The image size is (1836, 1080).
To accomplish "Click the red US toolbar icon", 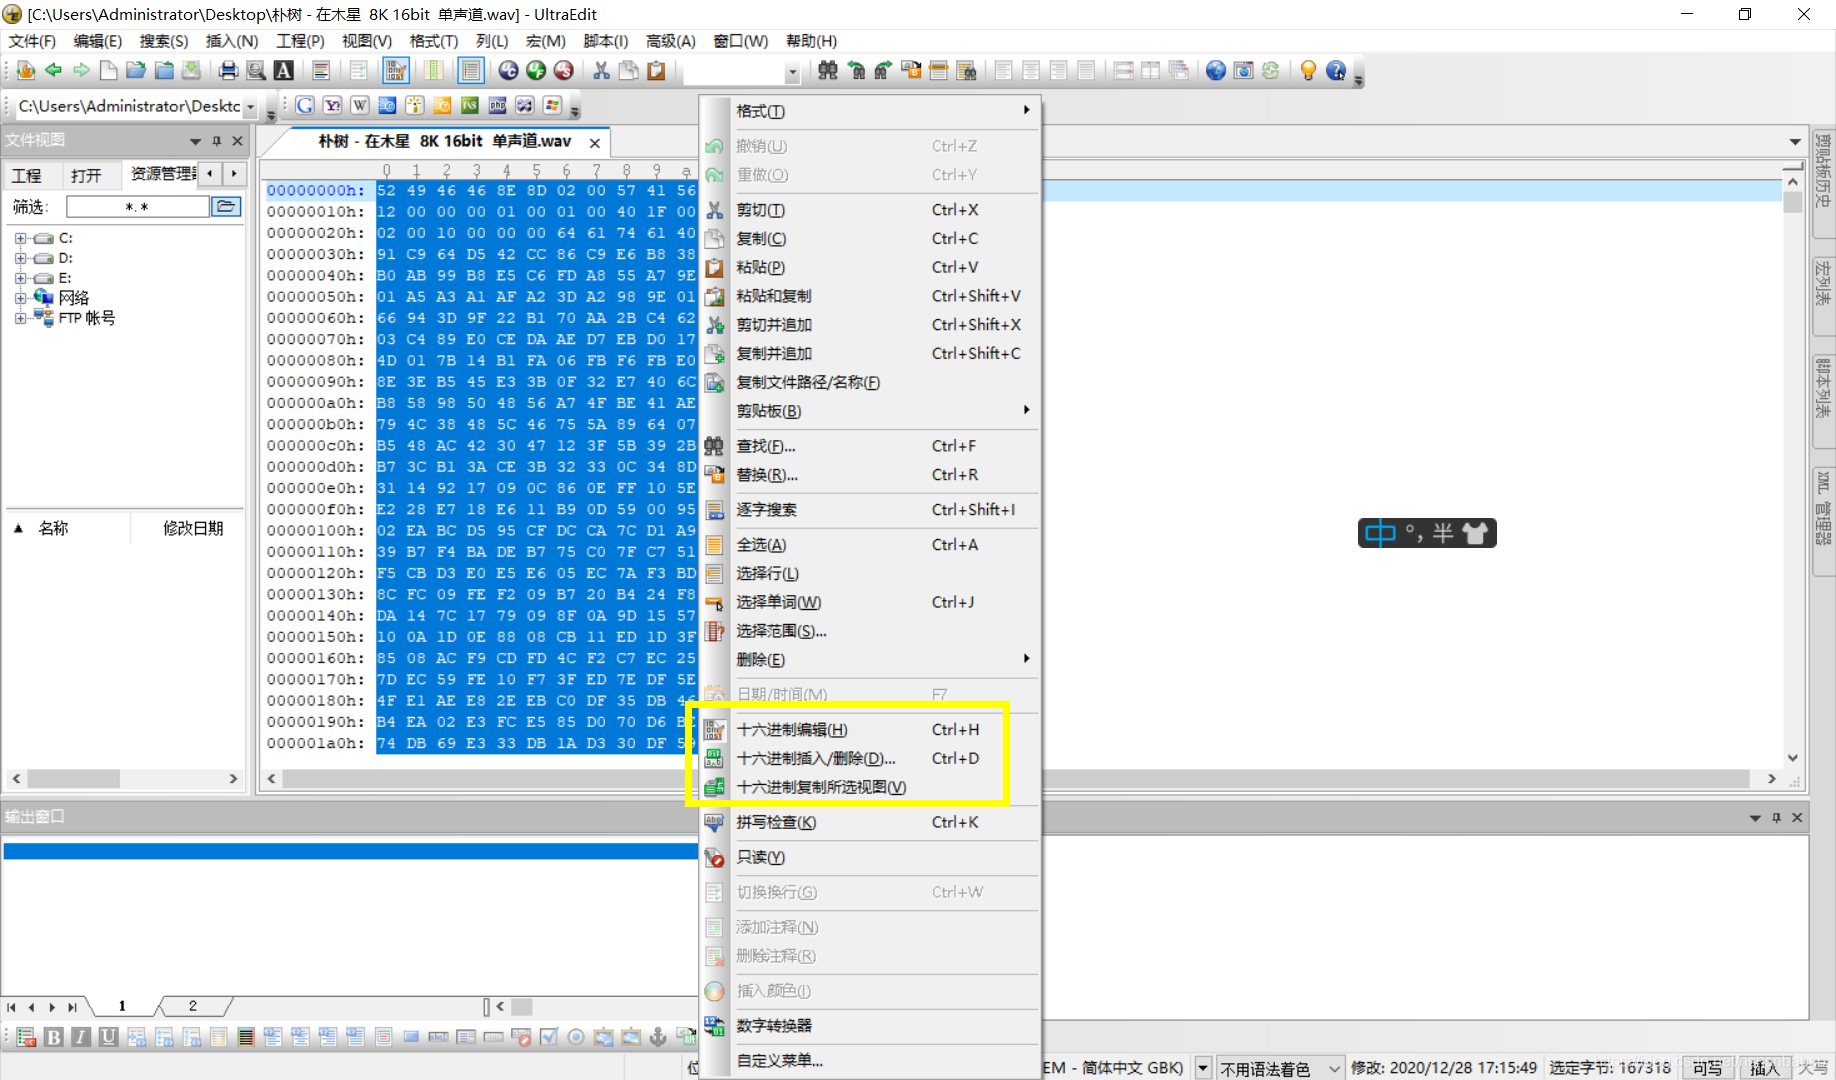I will (564, 70).
